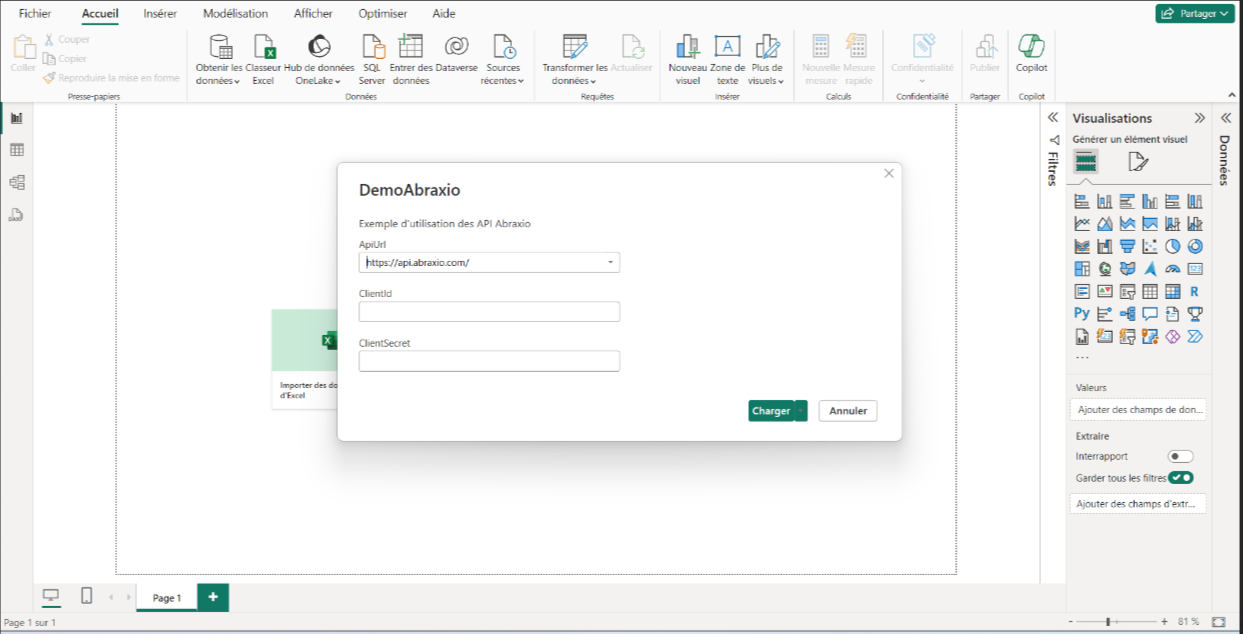Go to the Afficher ribbon tab

click(x=313, y=14)
